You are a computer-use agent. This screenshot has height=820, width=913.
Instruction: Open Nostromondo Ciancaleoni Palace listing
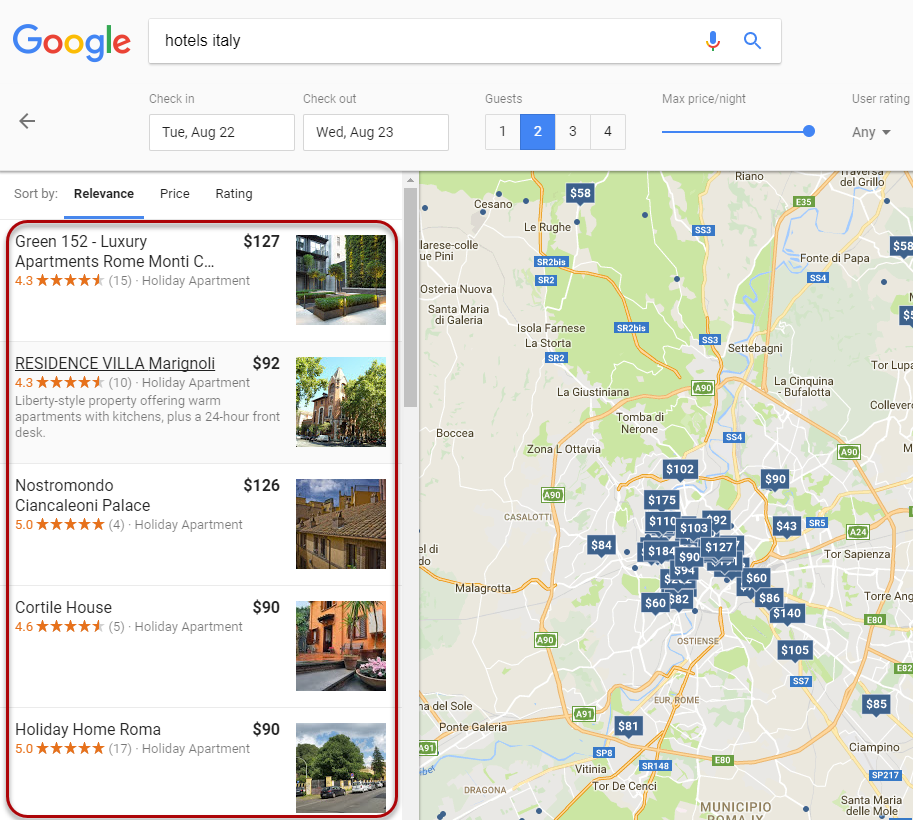83,495
